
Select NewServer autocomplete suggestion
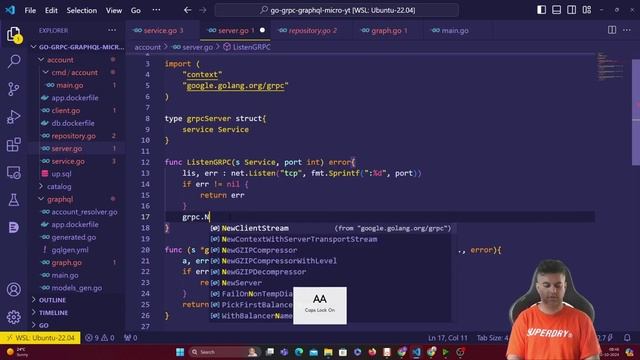tap(331, 282)
